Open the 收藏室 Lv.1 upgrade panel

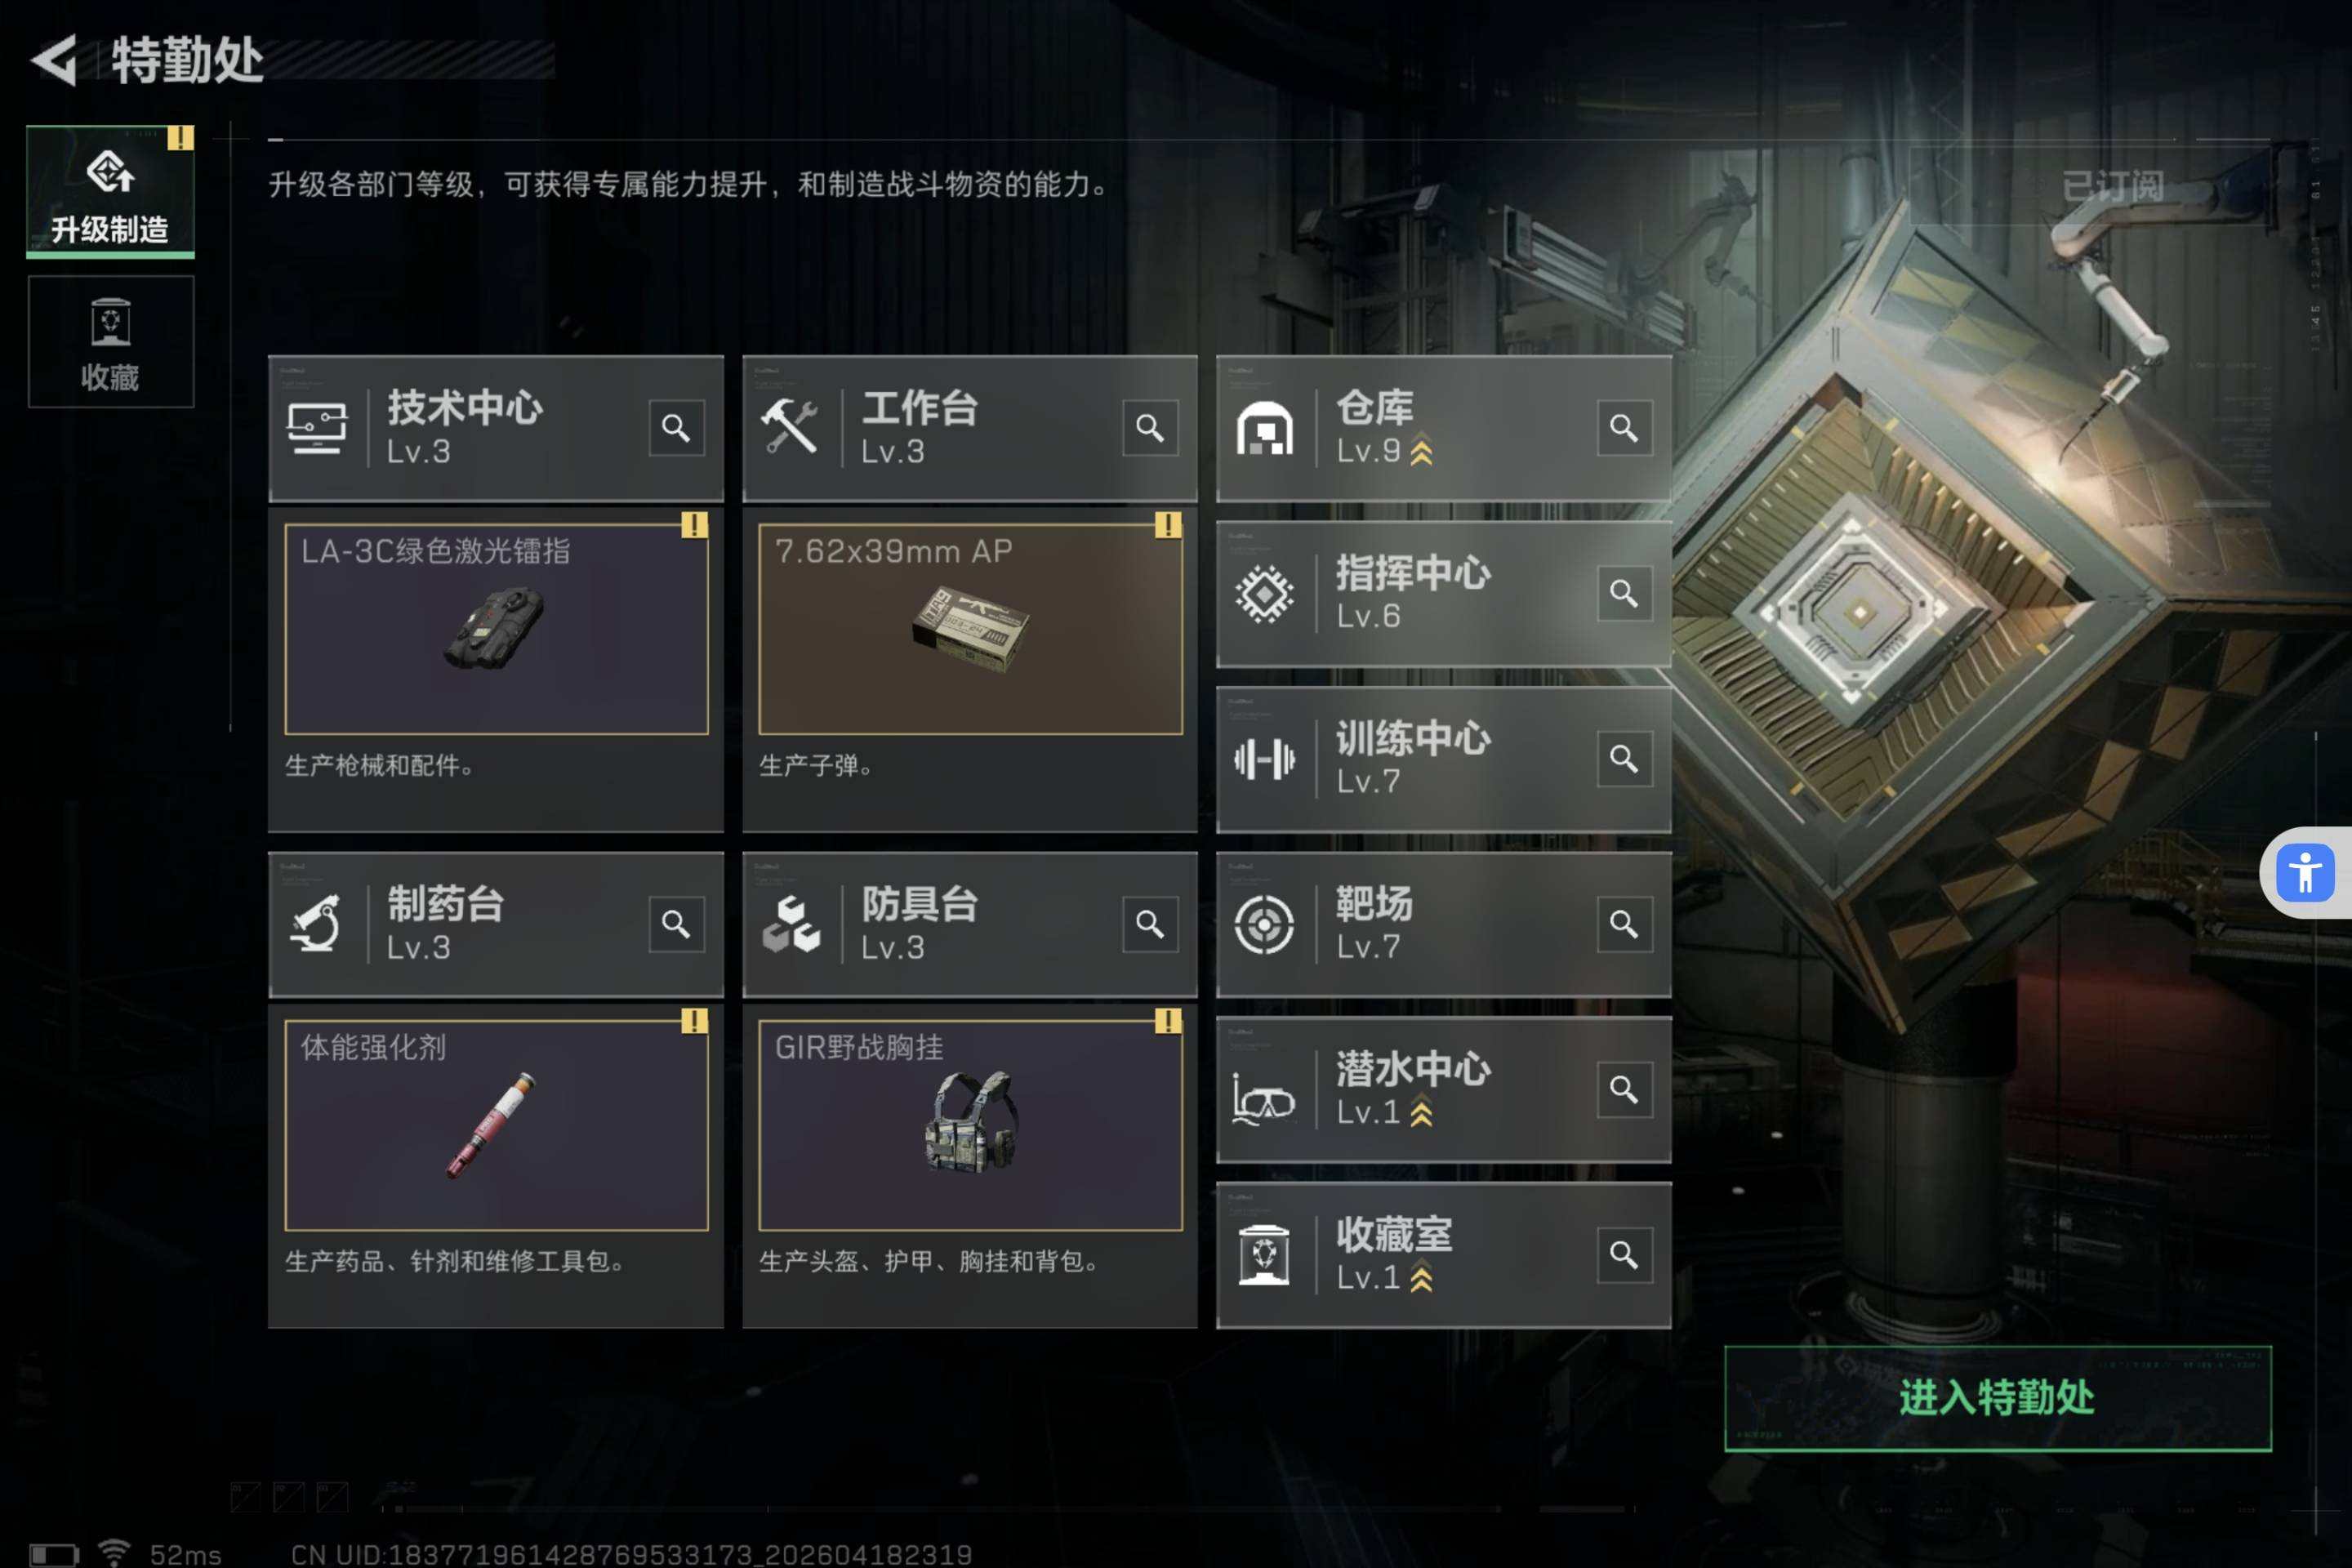tap(1443, 1255)
